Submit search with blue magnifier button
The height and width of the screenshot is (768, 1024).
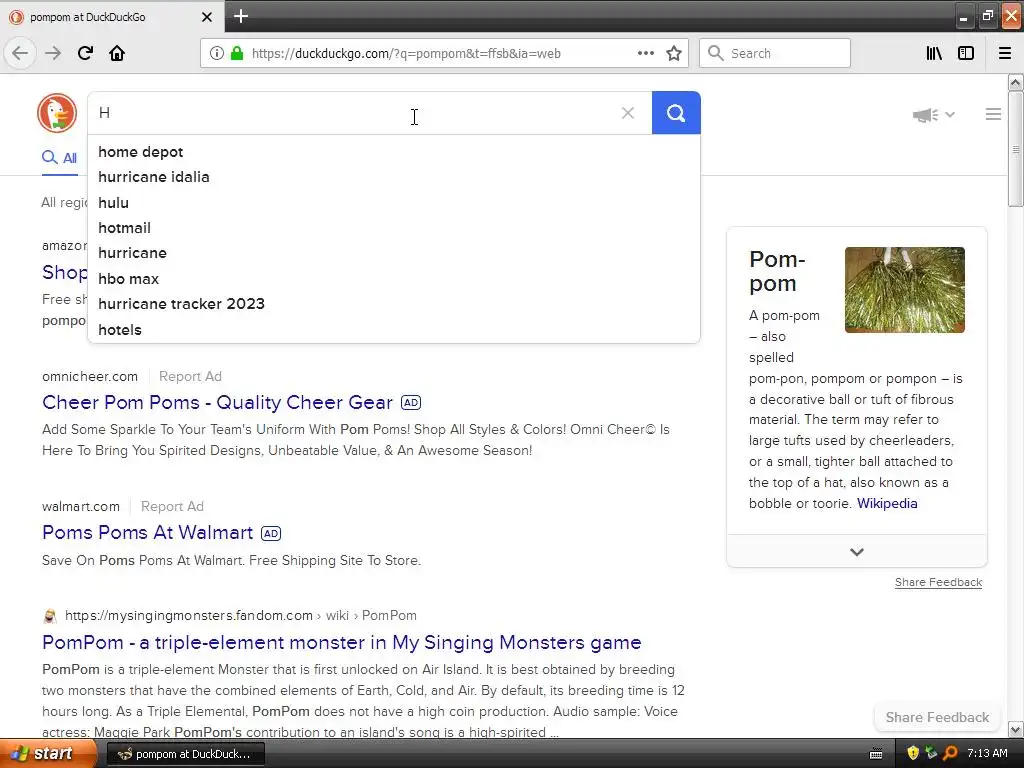click(676, 113)
